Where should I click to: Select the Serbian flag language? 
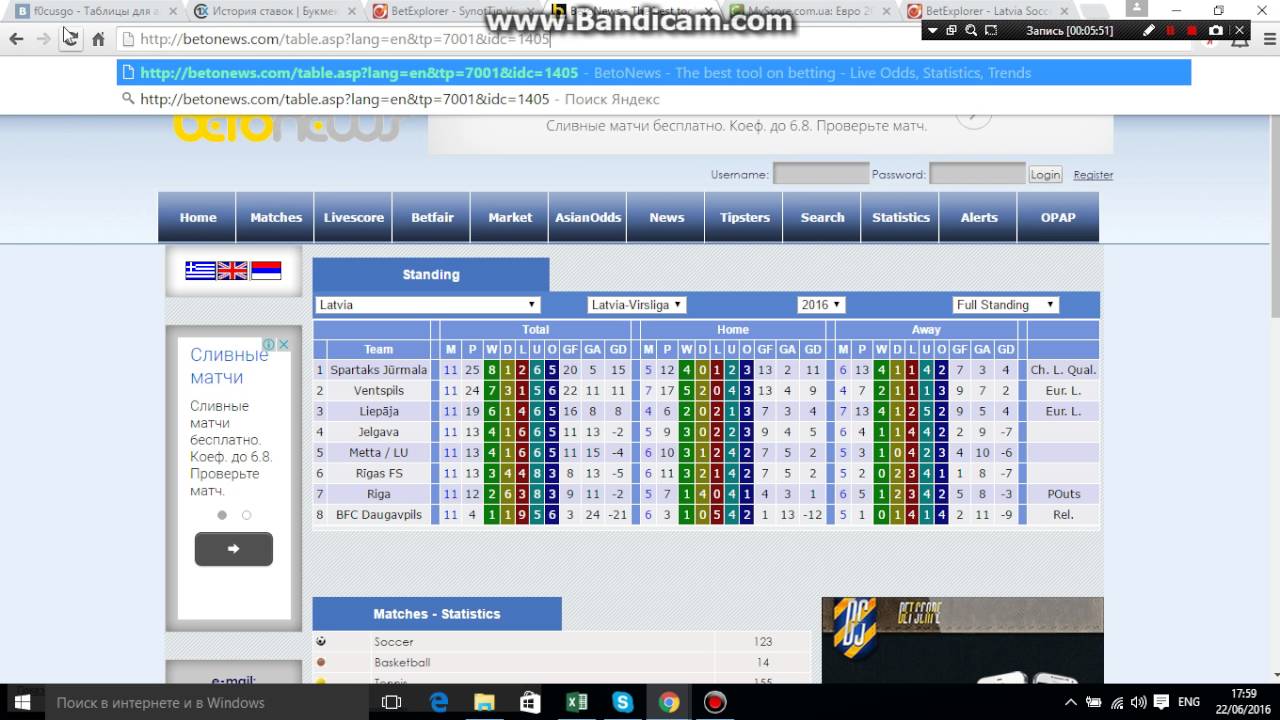265,270
